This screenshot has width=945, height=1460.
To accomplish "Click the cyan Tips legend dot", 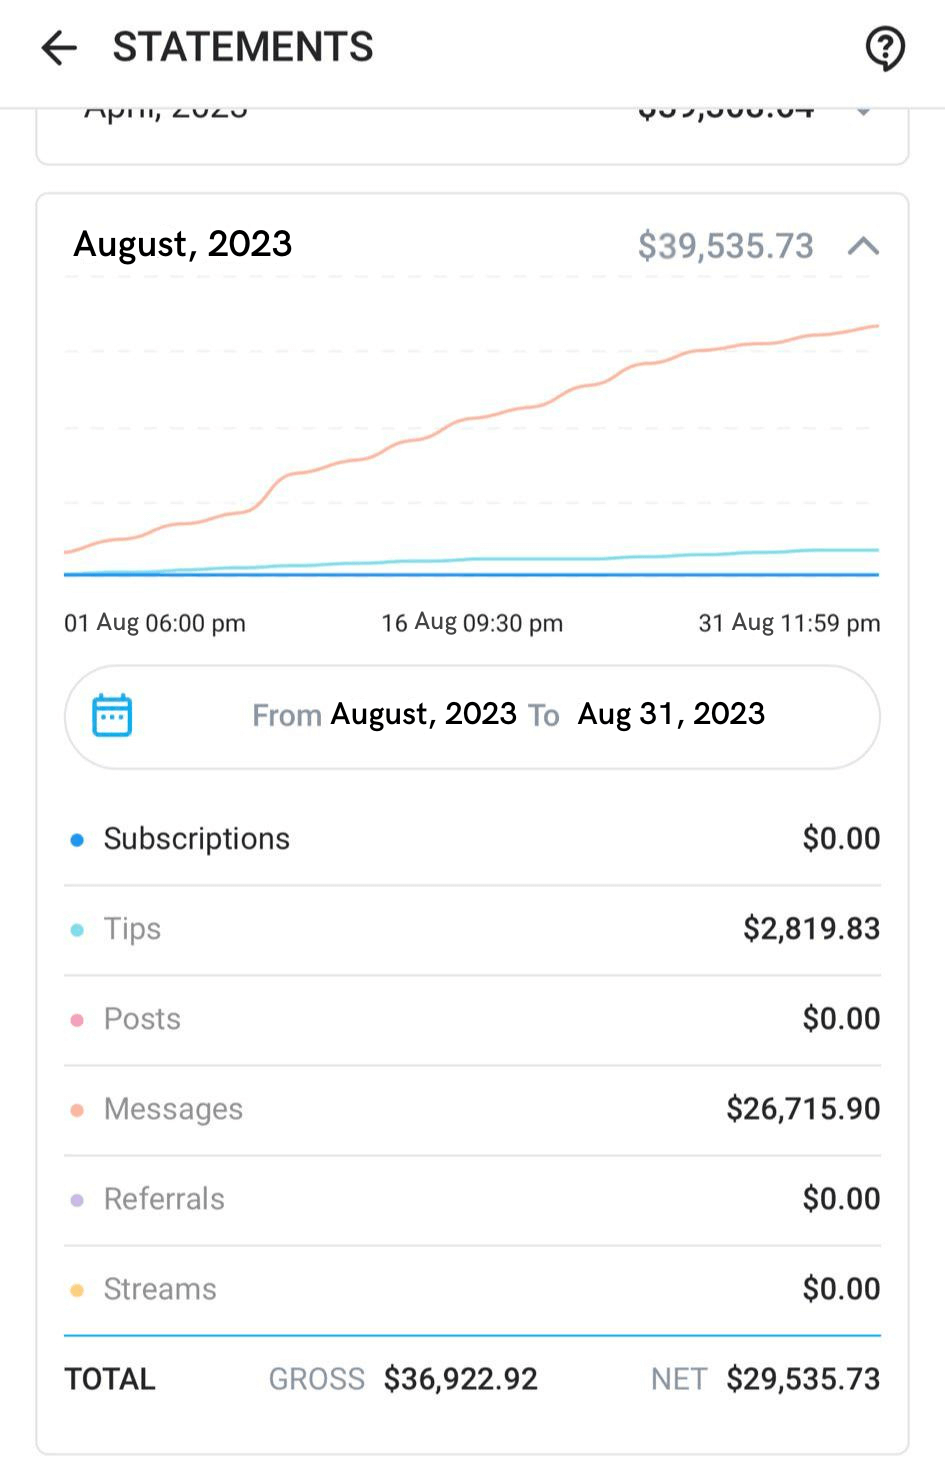I will pyautogui.click(x=77, y=930).
